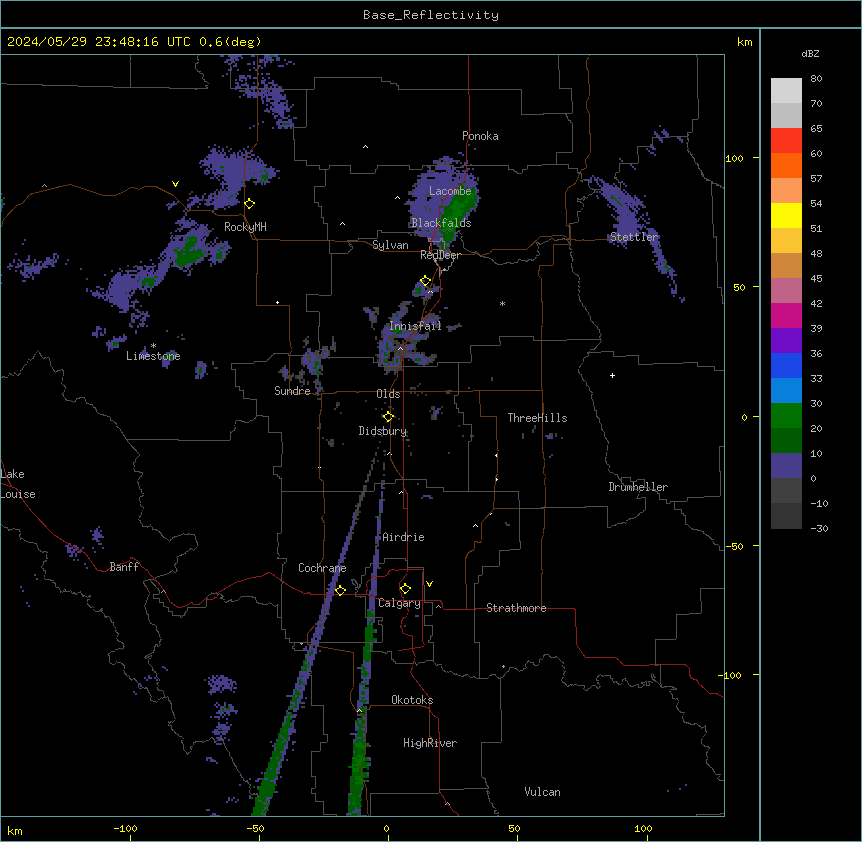The image size is (862, 842).
Task: Select the Blackfalds label
Action: tap(441, 223)
